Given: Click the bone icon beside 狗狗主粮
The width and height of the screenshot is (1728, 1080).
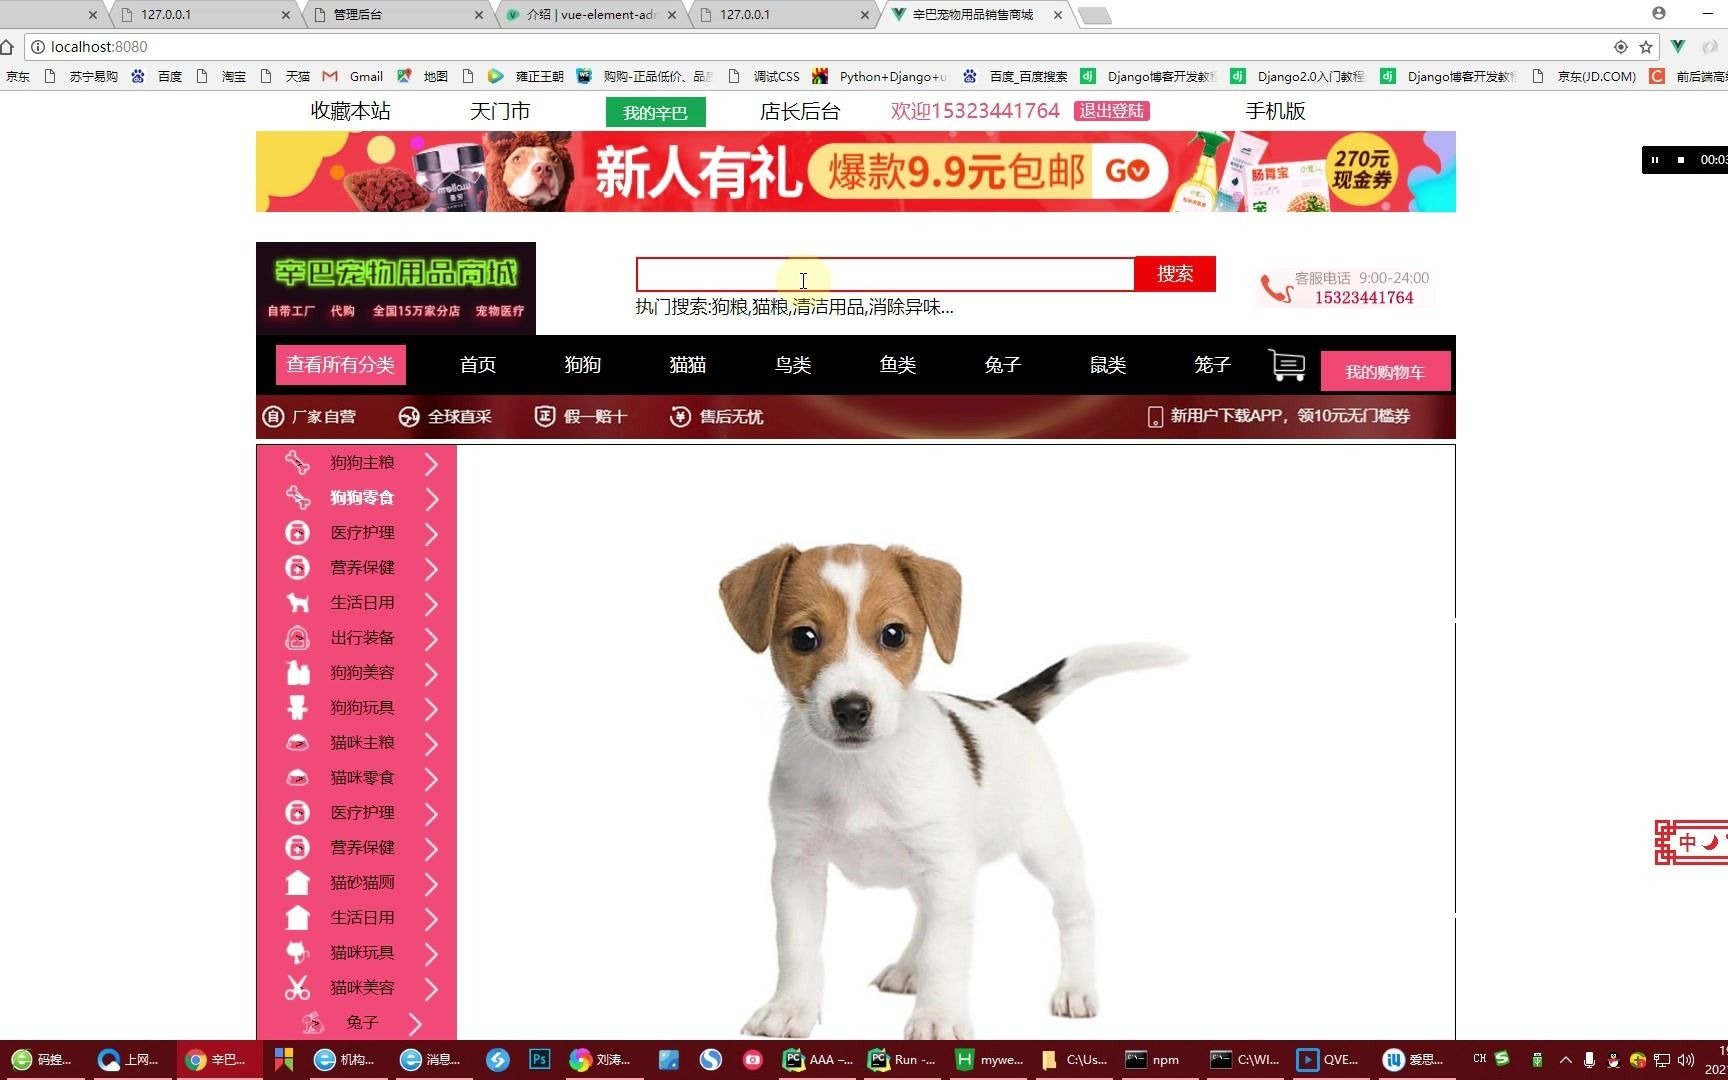Looking at the screenshot, I should pos(297,462).
